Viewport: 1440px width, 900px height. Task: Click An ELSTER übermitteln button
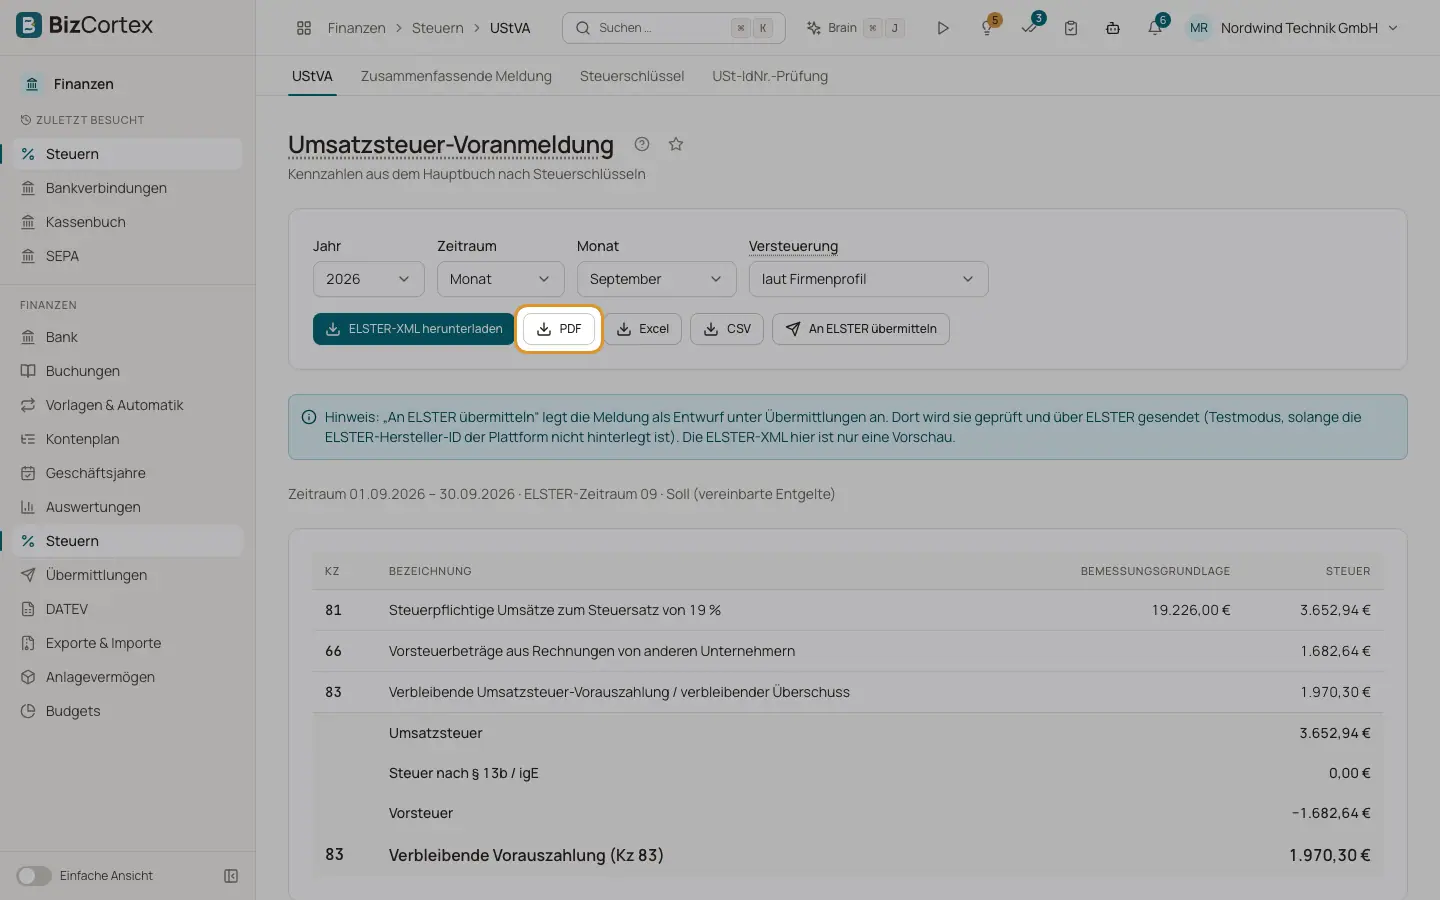click(861, 329)
